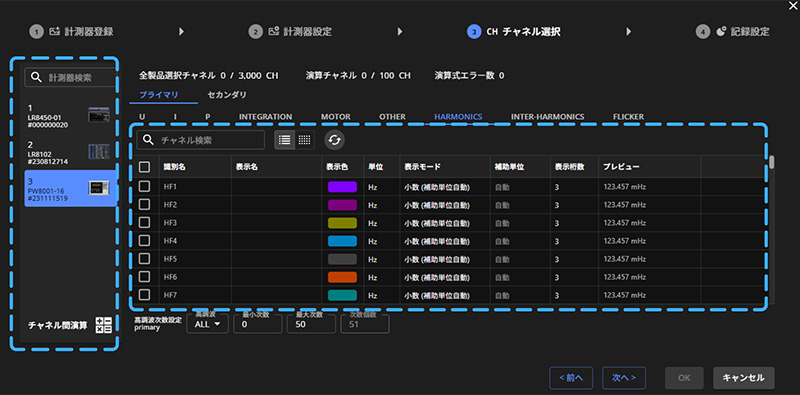Click the step 4 recording settings icon

click(x=721, y=32)
